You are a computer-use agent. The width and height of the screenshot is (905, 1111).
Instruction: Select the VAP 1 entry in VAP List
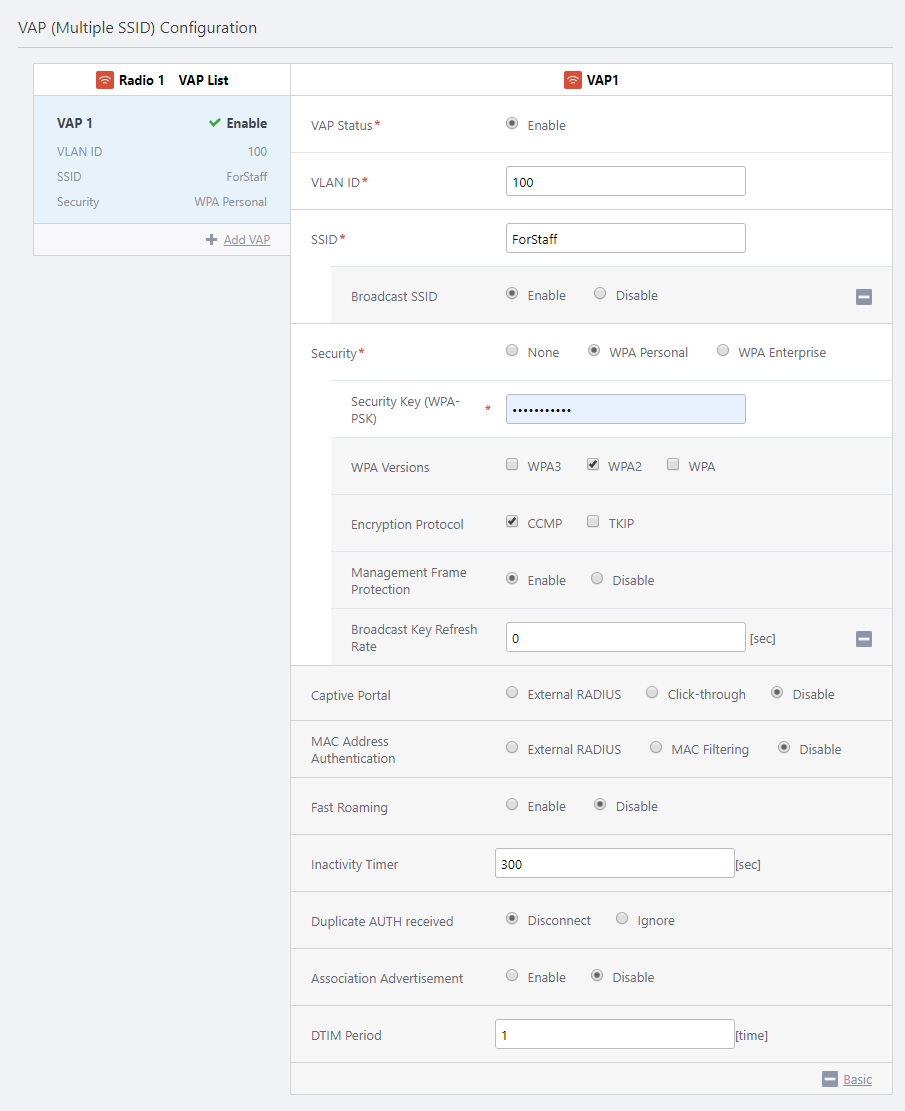point(162,162)
